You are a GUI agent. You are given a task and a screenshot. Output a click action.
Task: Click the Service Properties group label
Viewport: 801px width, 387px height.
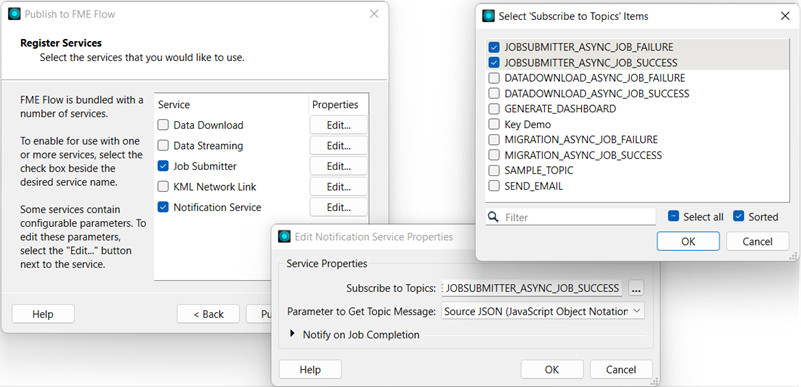click(x=326, y=264)
